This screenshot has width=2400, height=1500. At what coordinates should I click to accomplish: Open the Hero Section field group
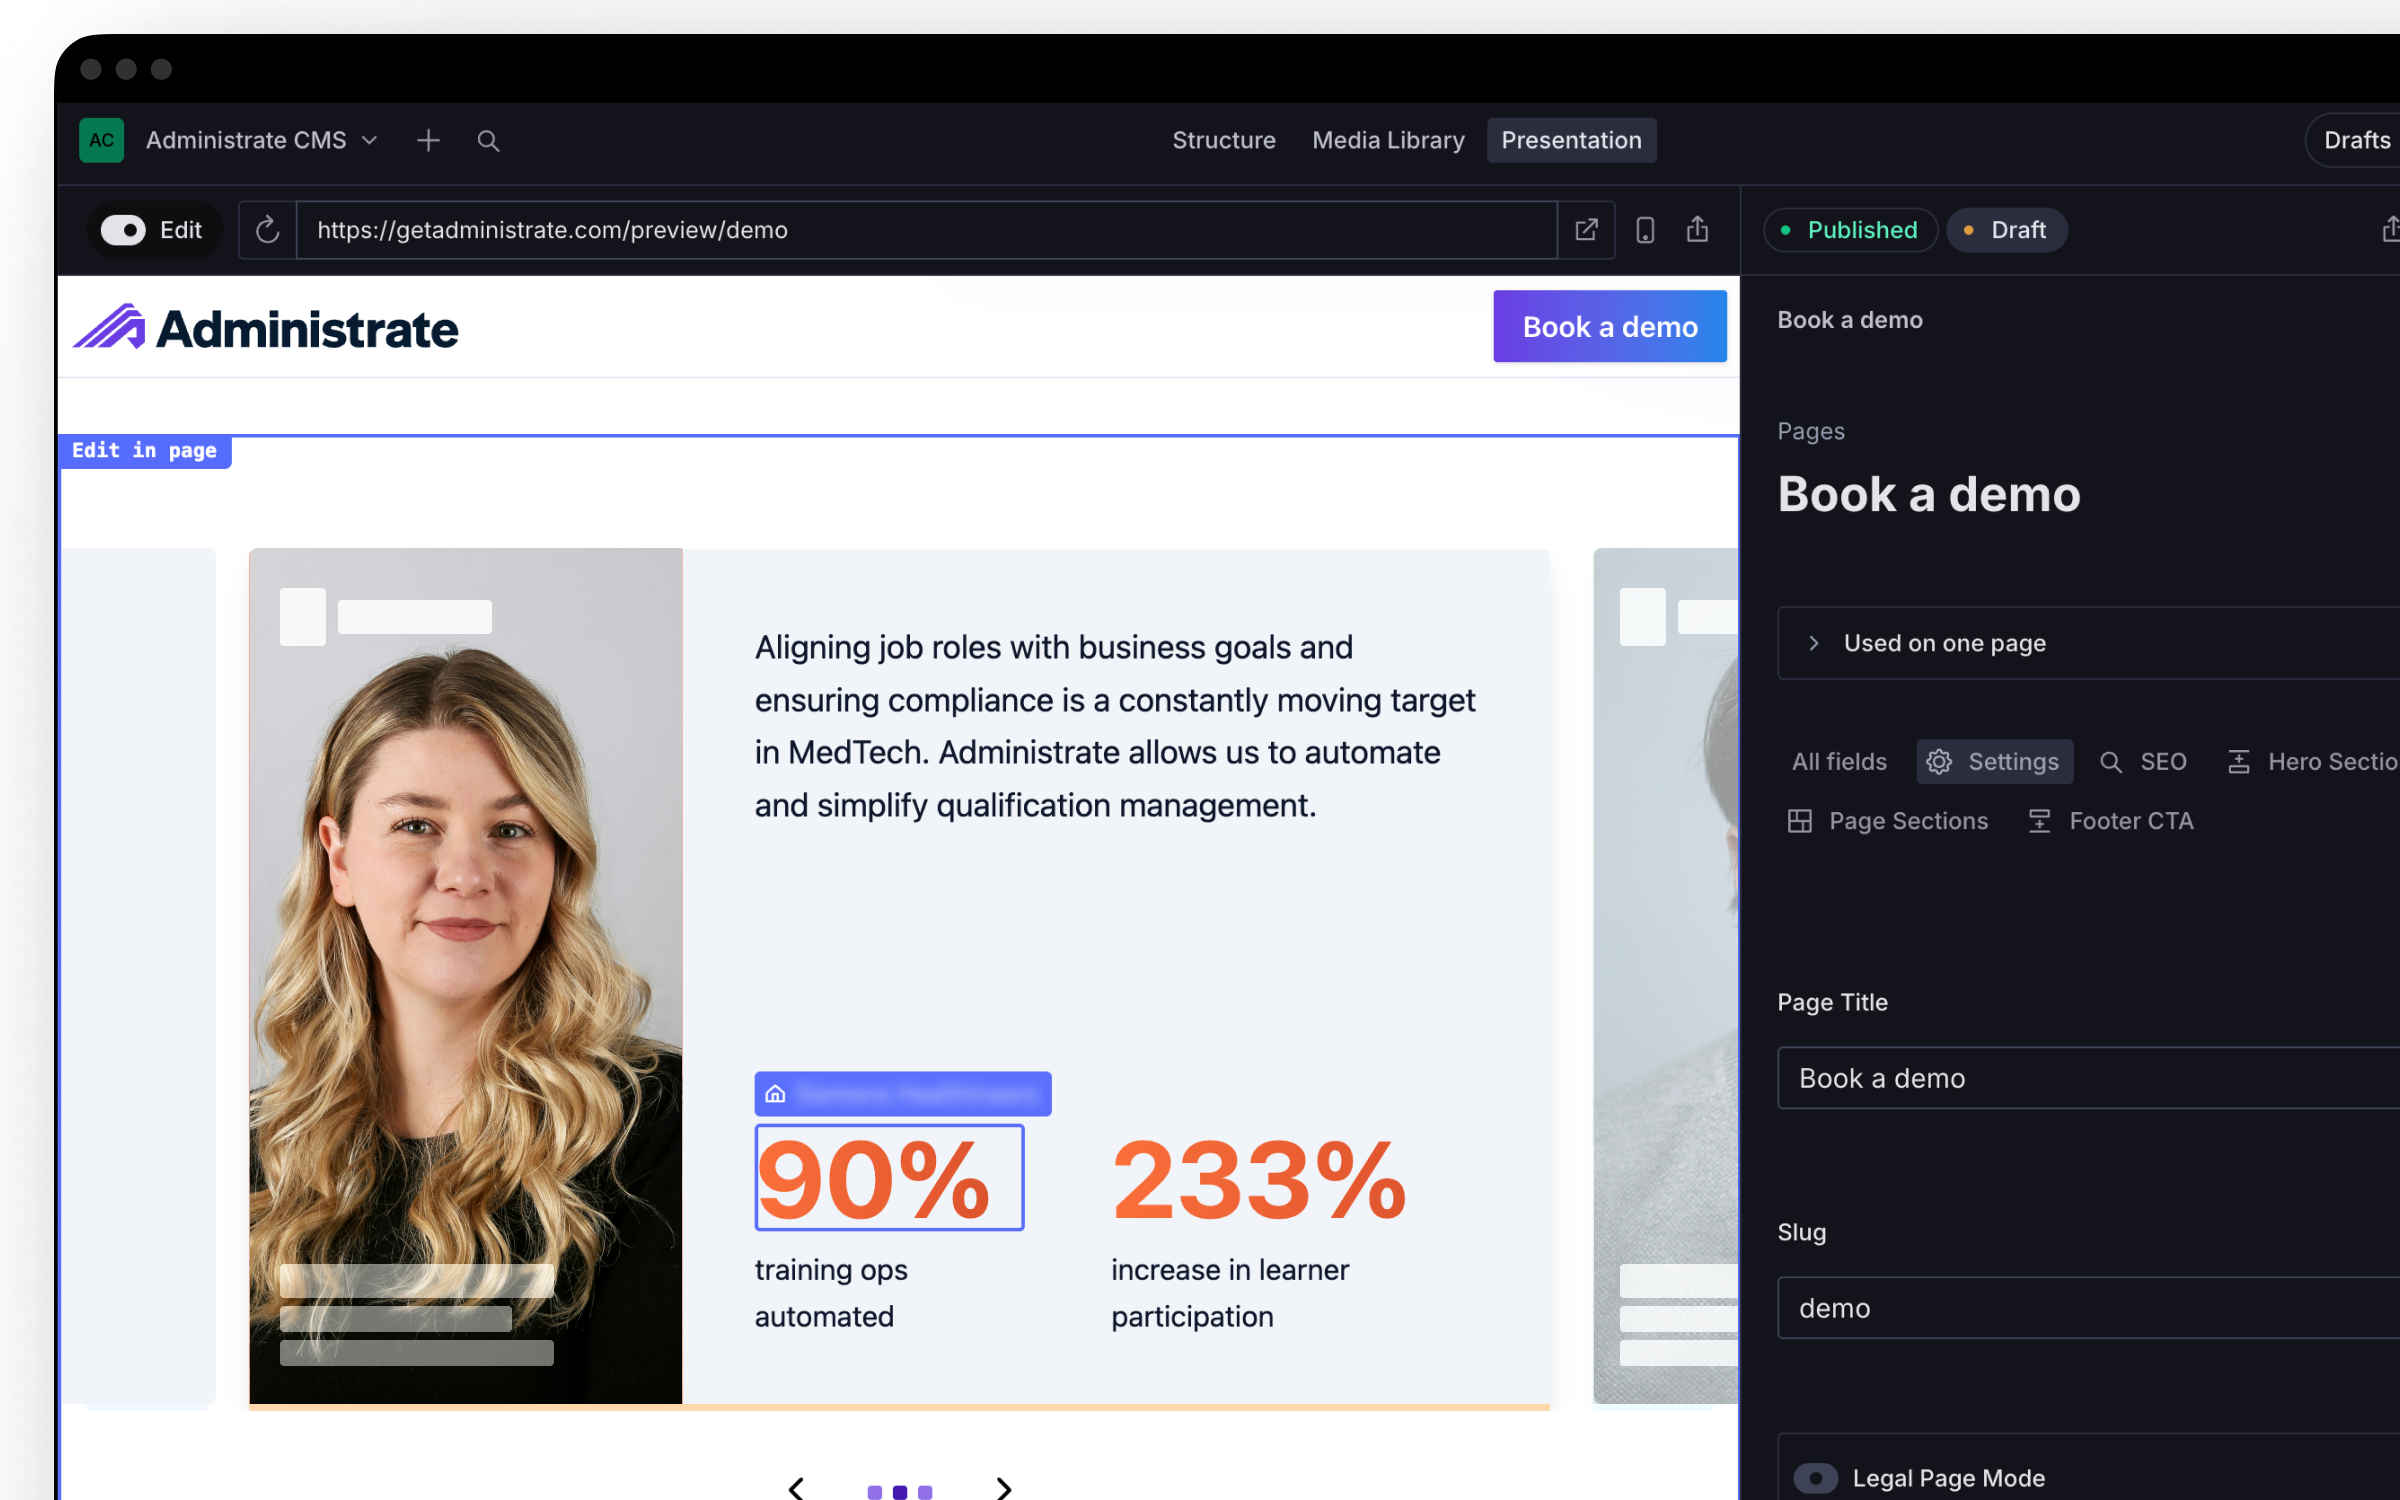click(x=2312, y=762)
